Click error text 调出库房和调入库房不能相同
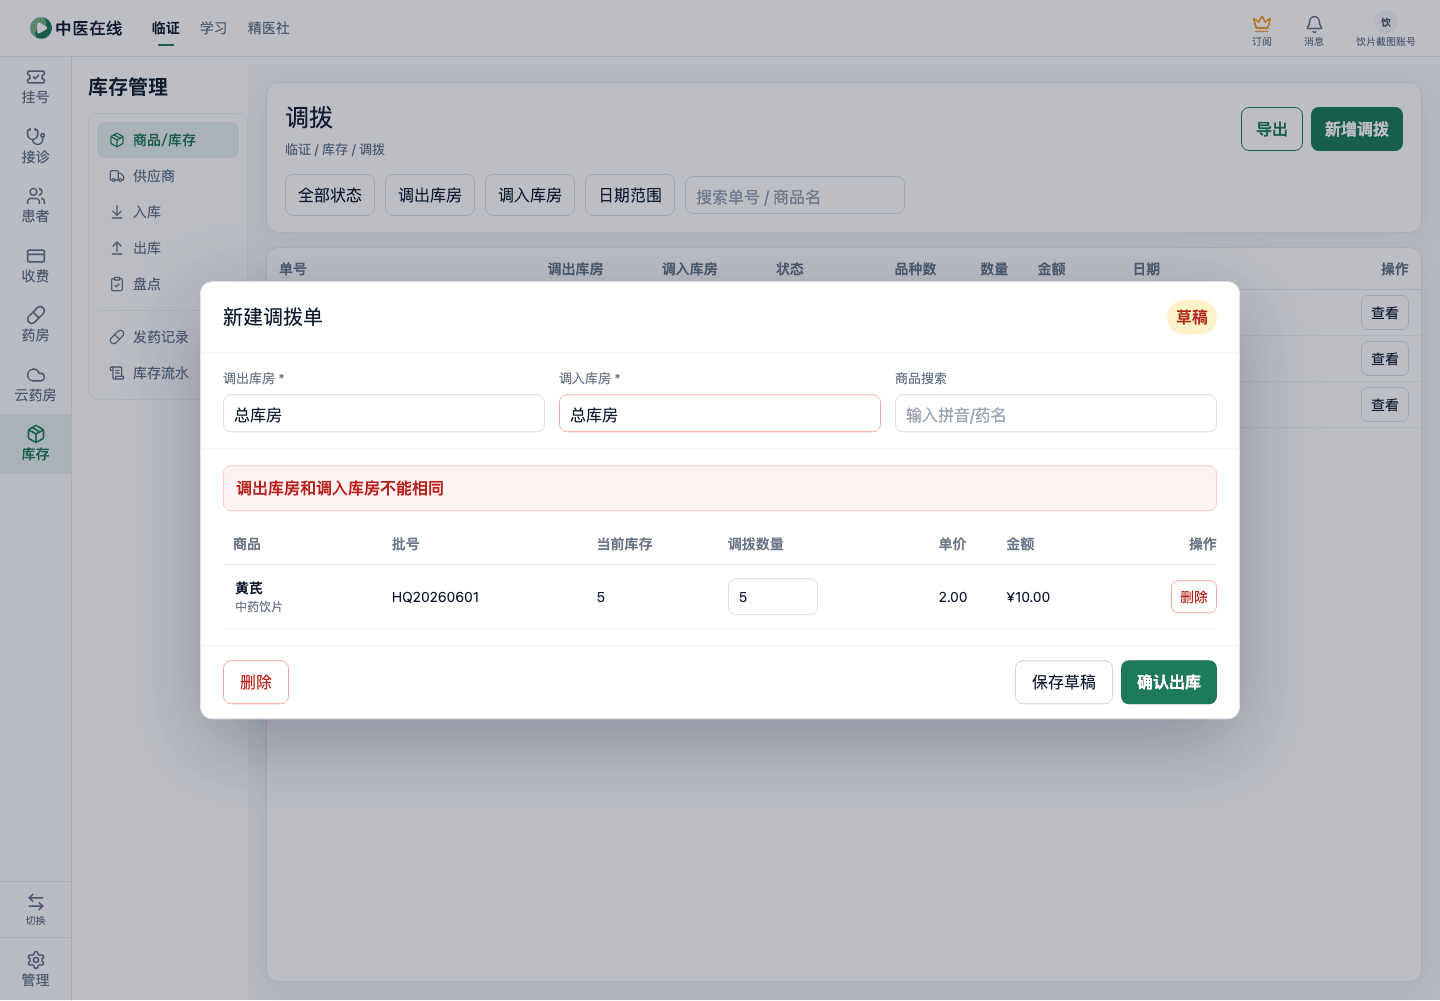 coord(340,488)
